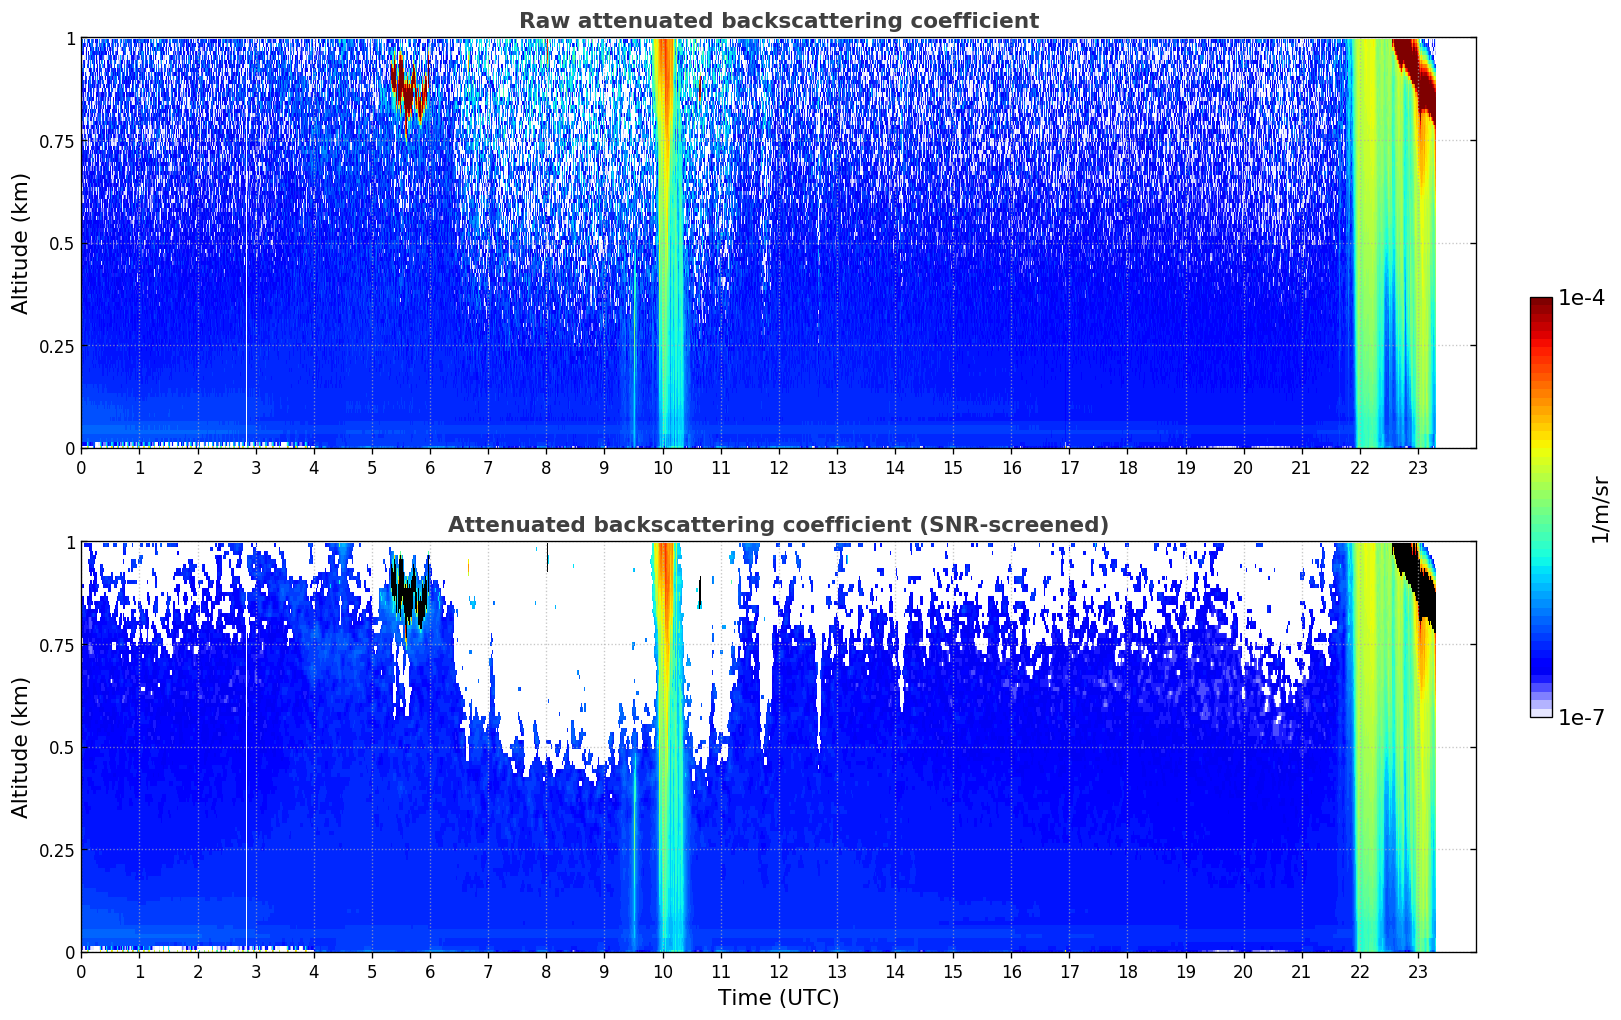Click x-axis tick '11' under the SNR-screened plot

[721, 971]
